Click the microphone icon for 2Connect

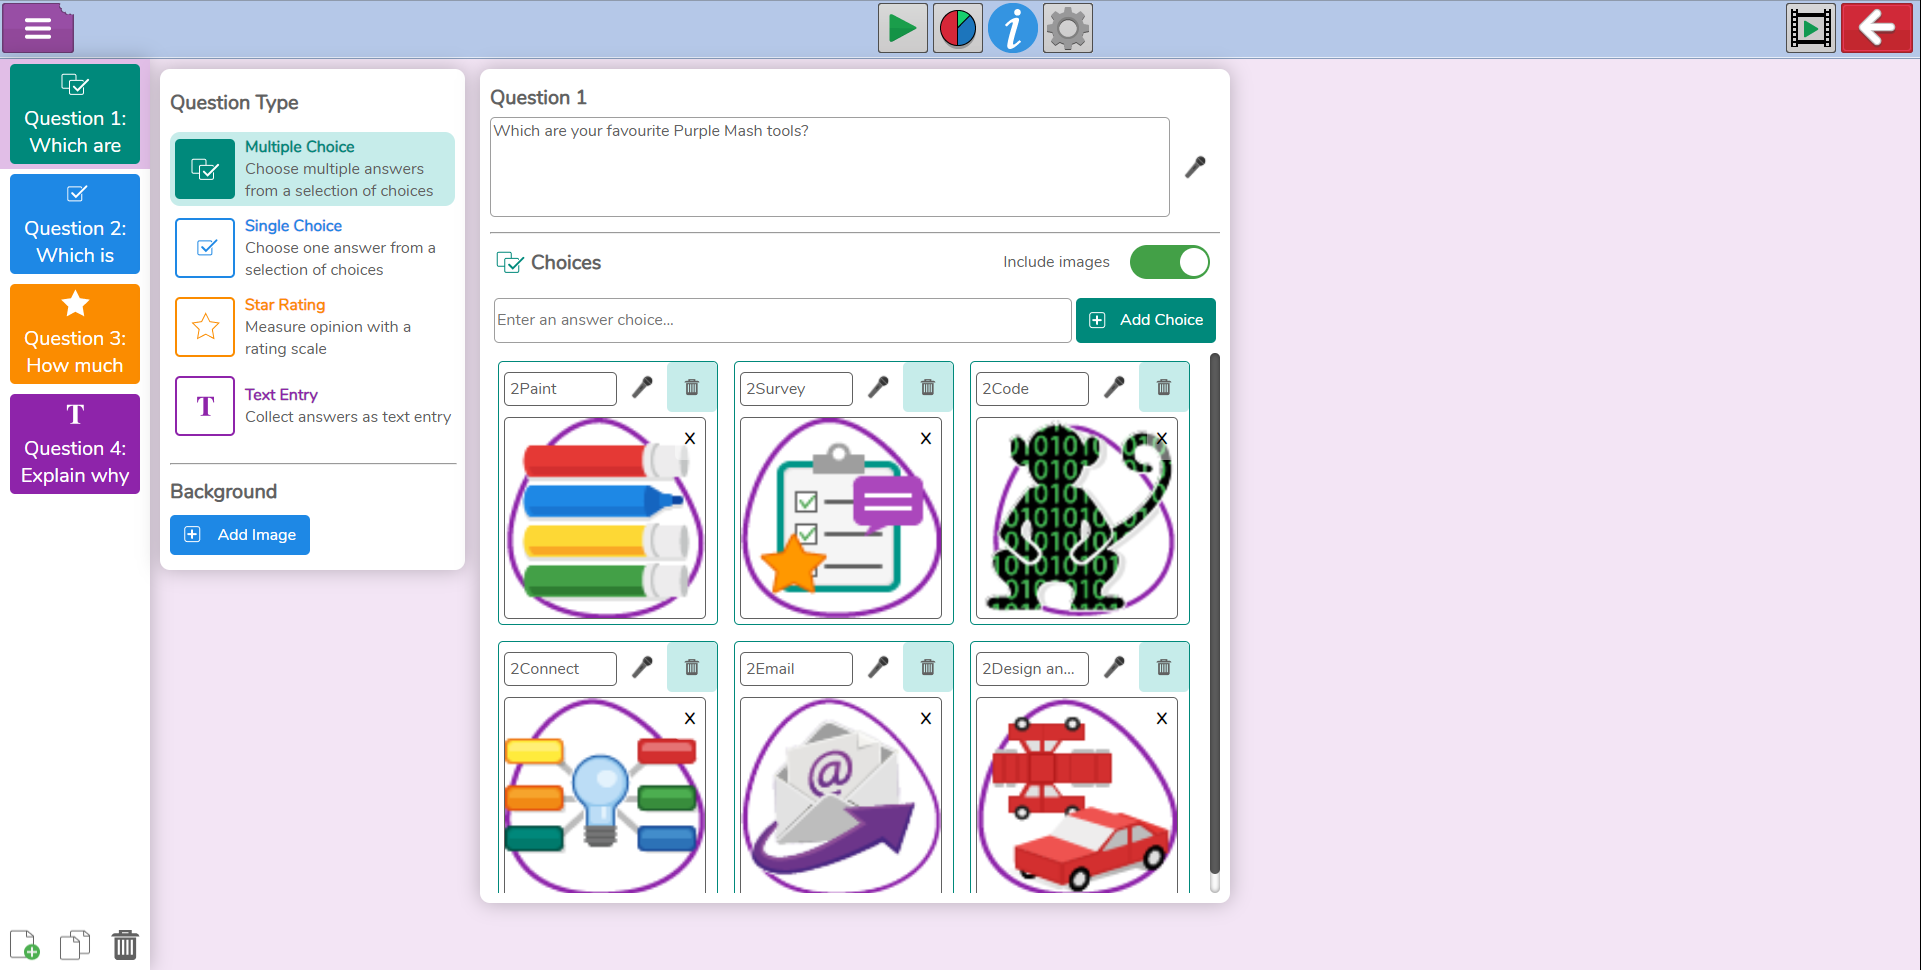tap(642, 667)
